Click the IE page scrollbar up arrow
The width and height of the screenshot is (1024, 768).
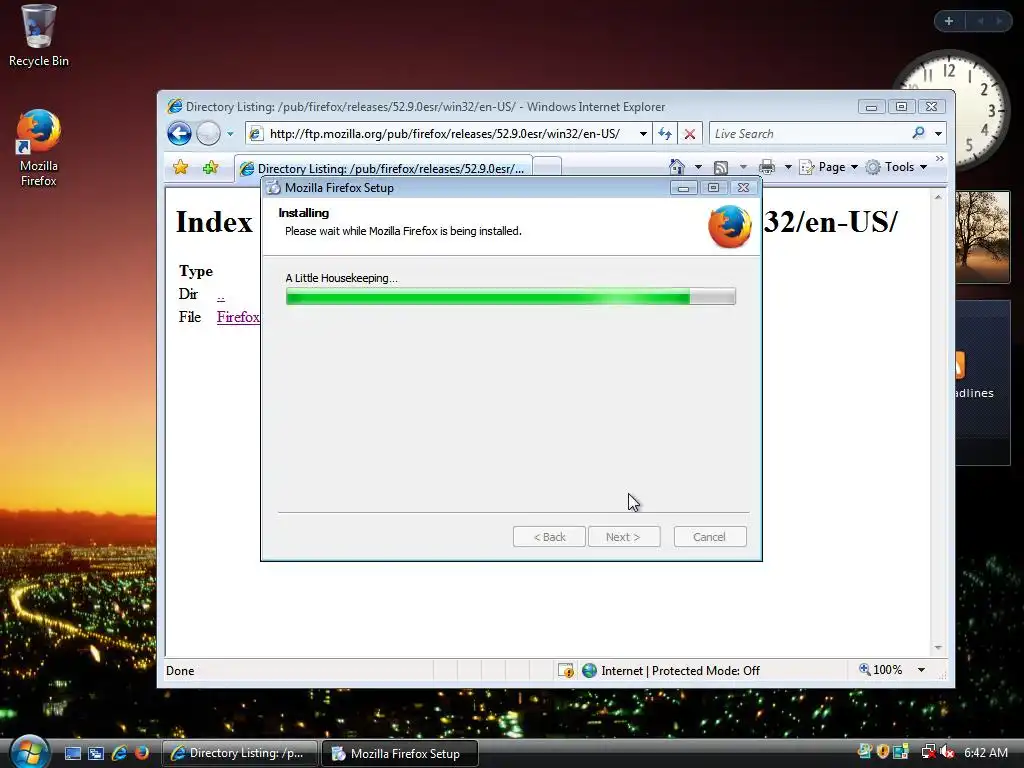pos(938,197)
